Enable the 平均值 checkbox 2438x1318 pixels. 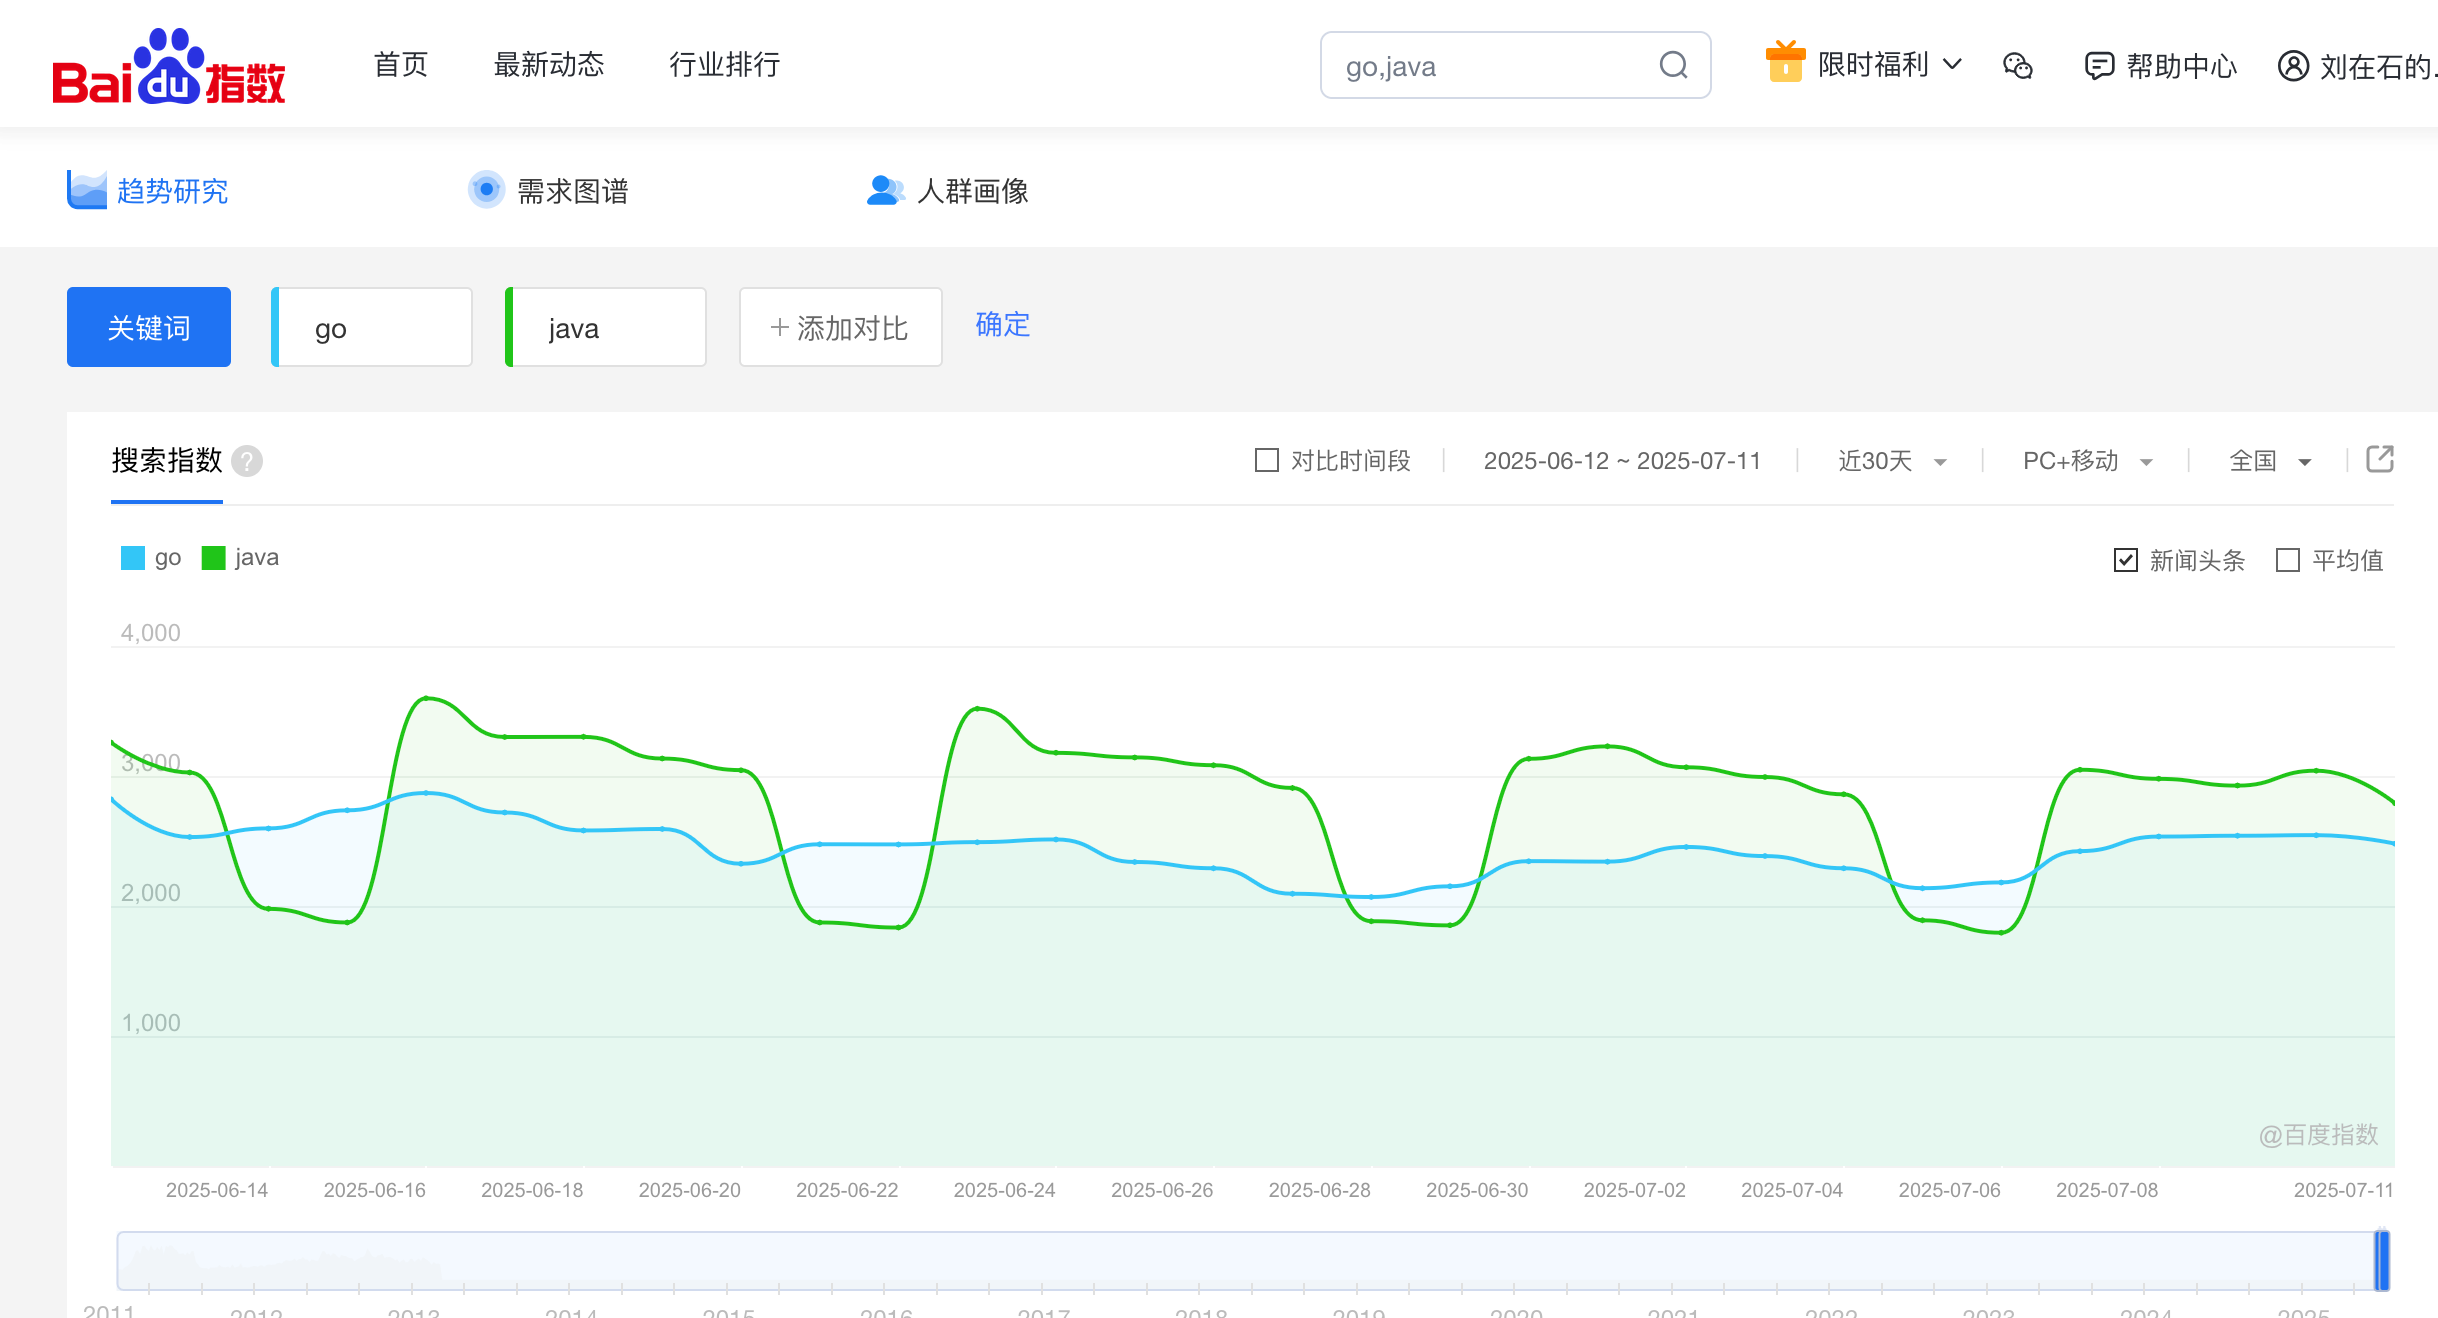click(x=2288, y=560)
